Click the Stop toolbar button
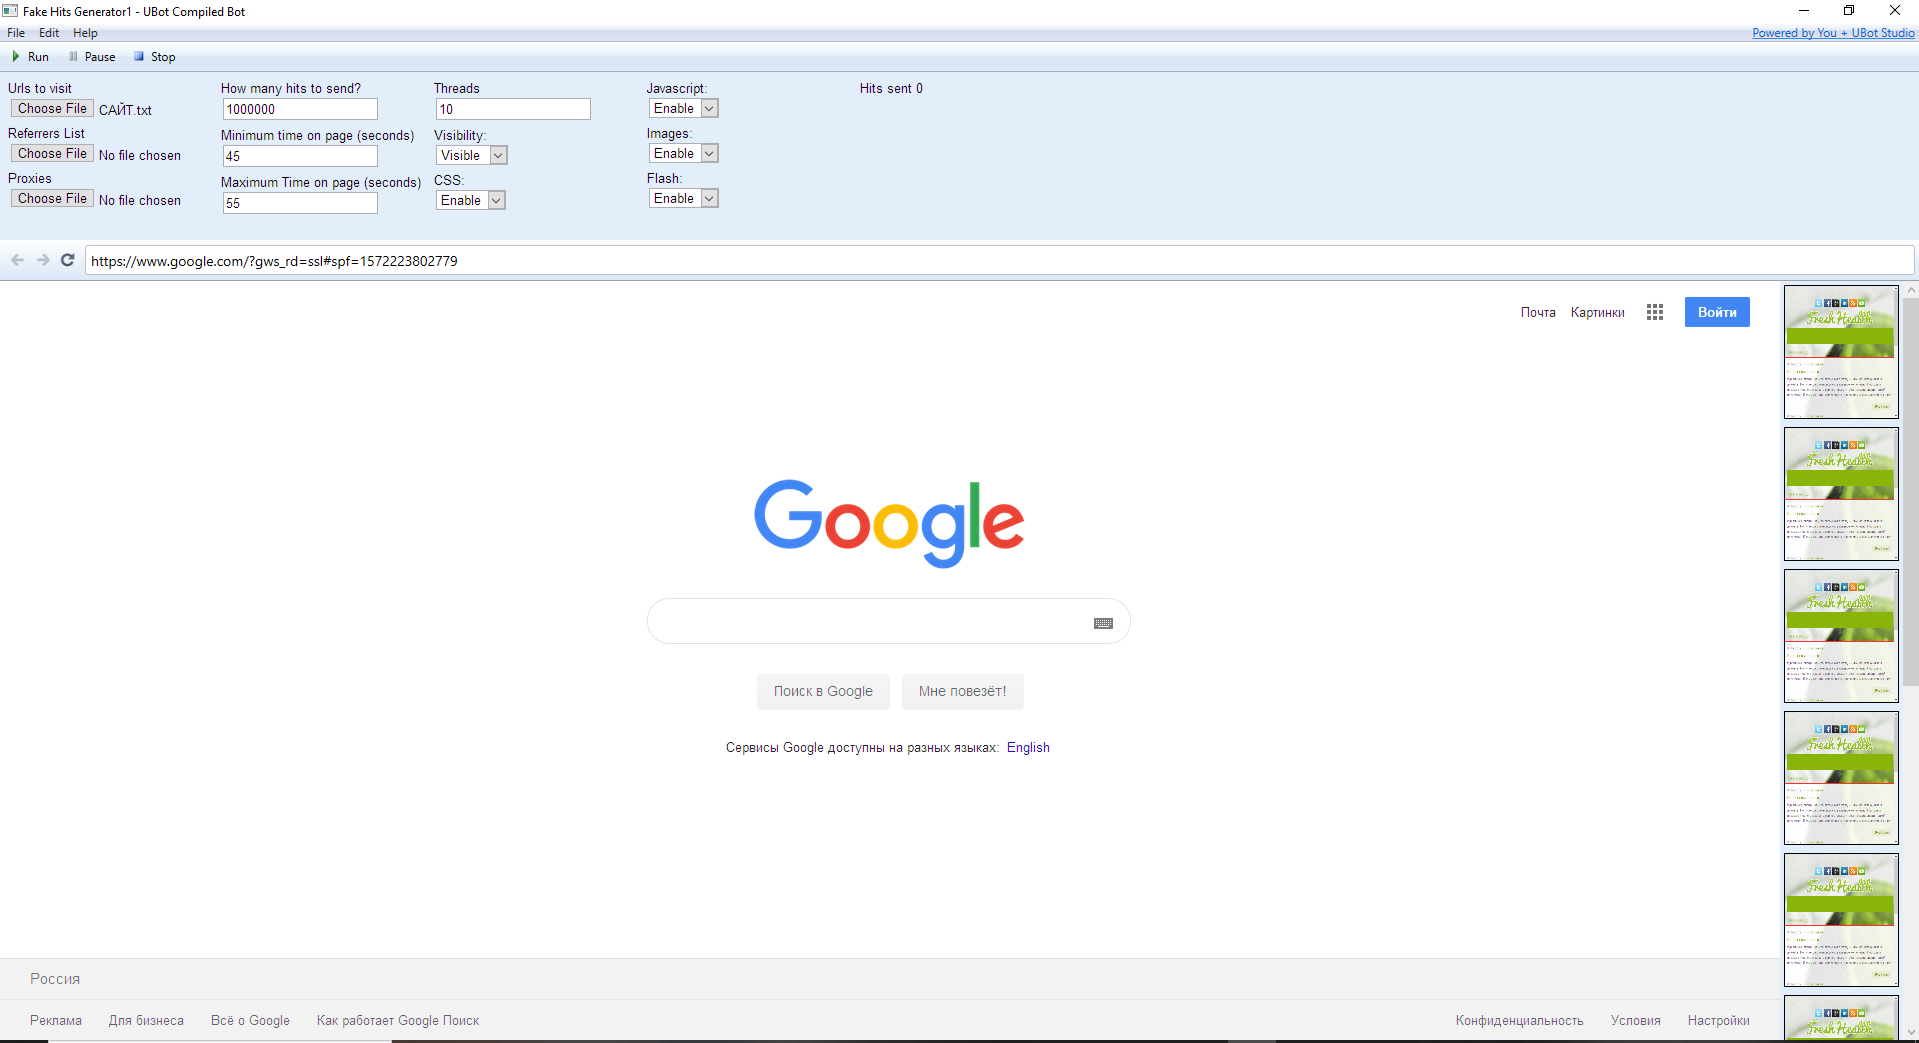 click(x=155, y=57)
